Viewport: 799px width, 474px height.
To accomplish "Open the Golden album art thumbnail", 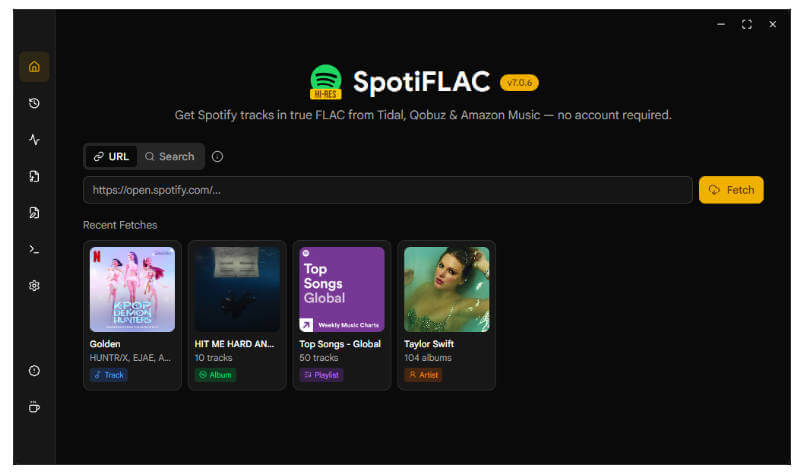I will click(x=132, y=289).
